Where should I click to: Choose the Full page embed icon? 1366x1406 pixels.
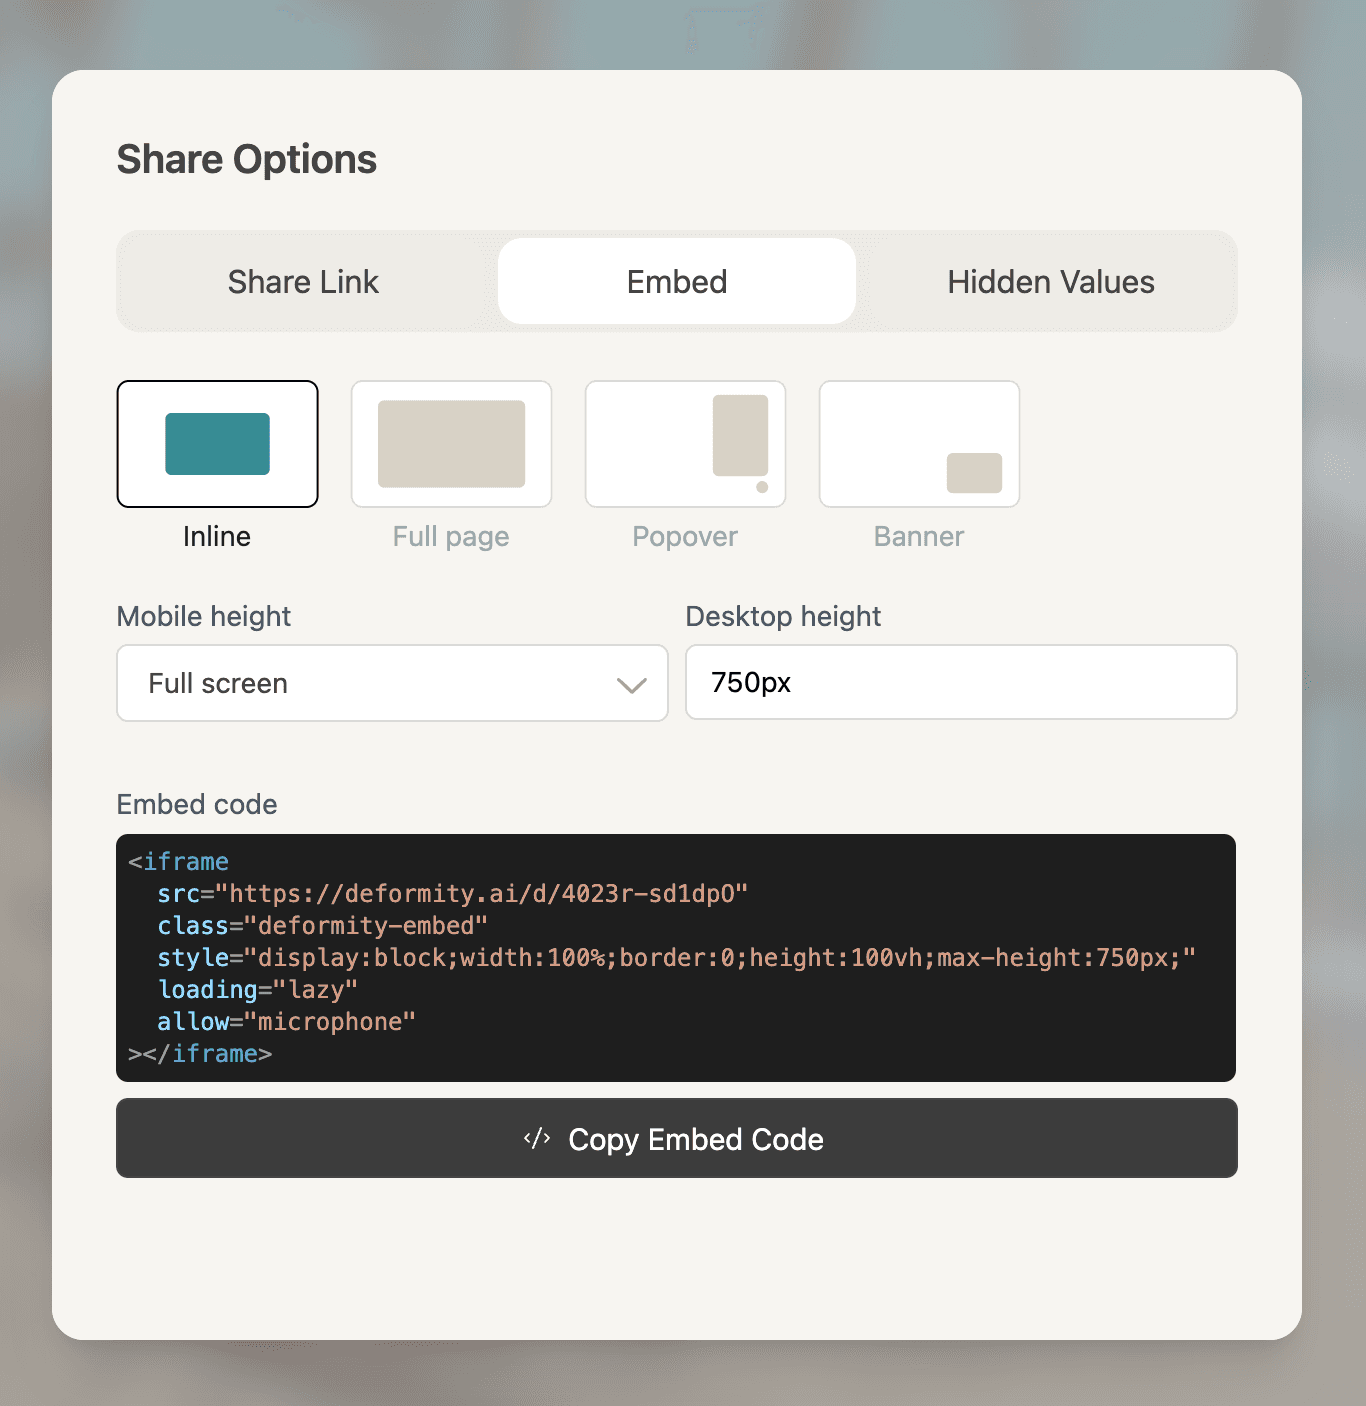click(451, 443)
